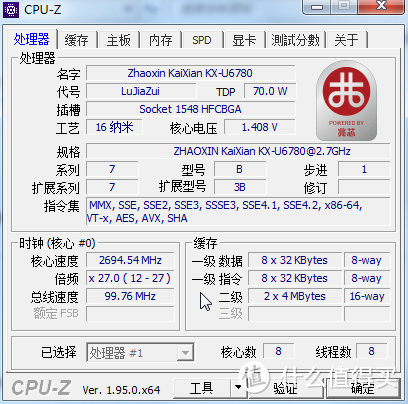Switch to the 缓存 tab
This screenshot has height=404, width=408.
(77, 40)
